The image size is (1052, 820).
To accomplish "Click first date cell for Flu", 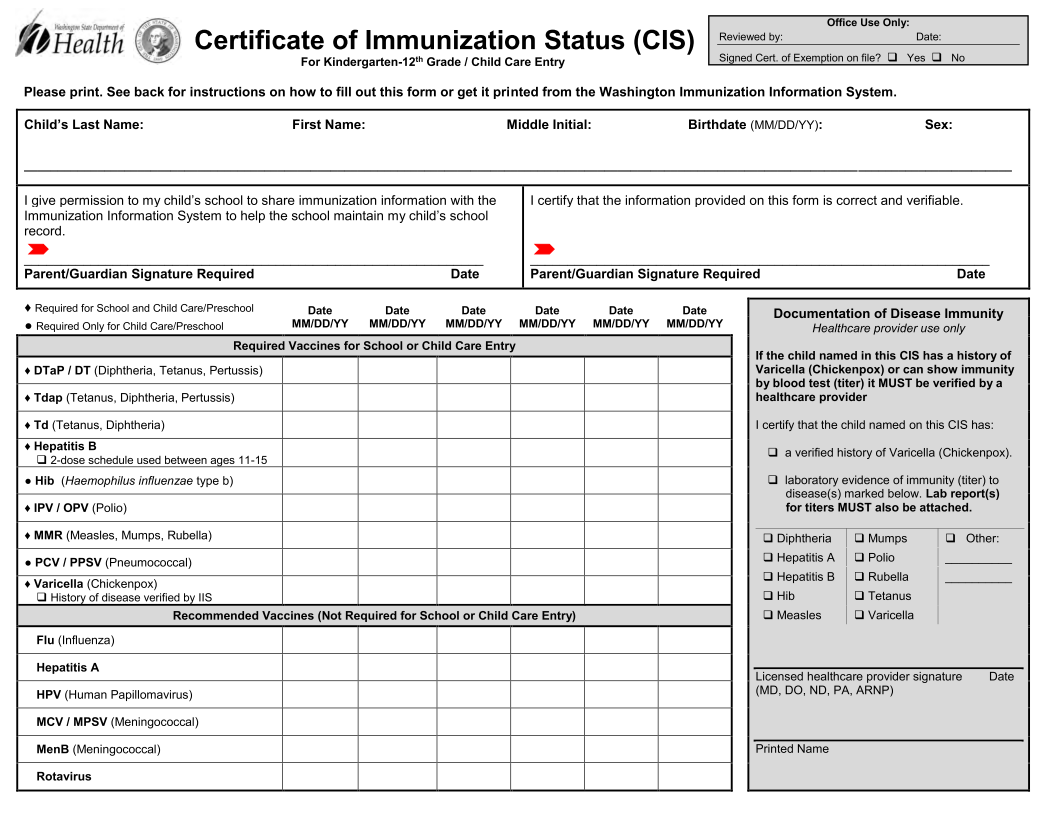I will (320, 640).
